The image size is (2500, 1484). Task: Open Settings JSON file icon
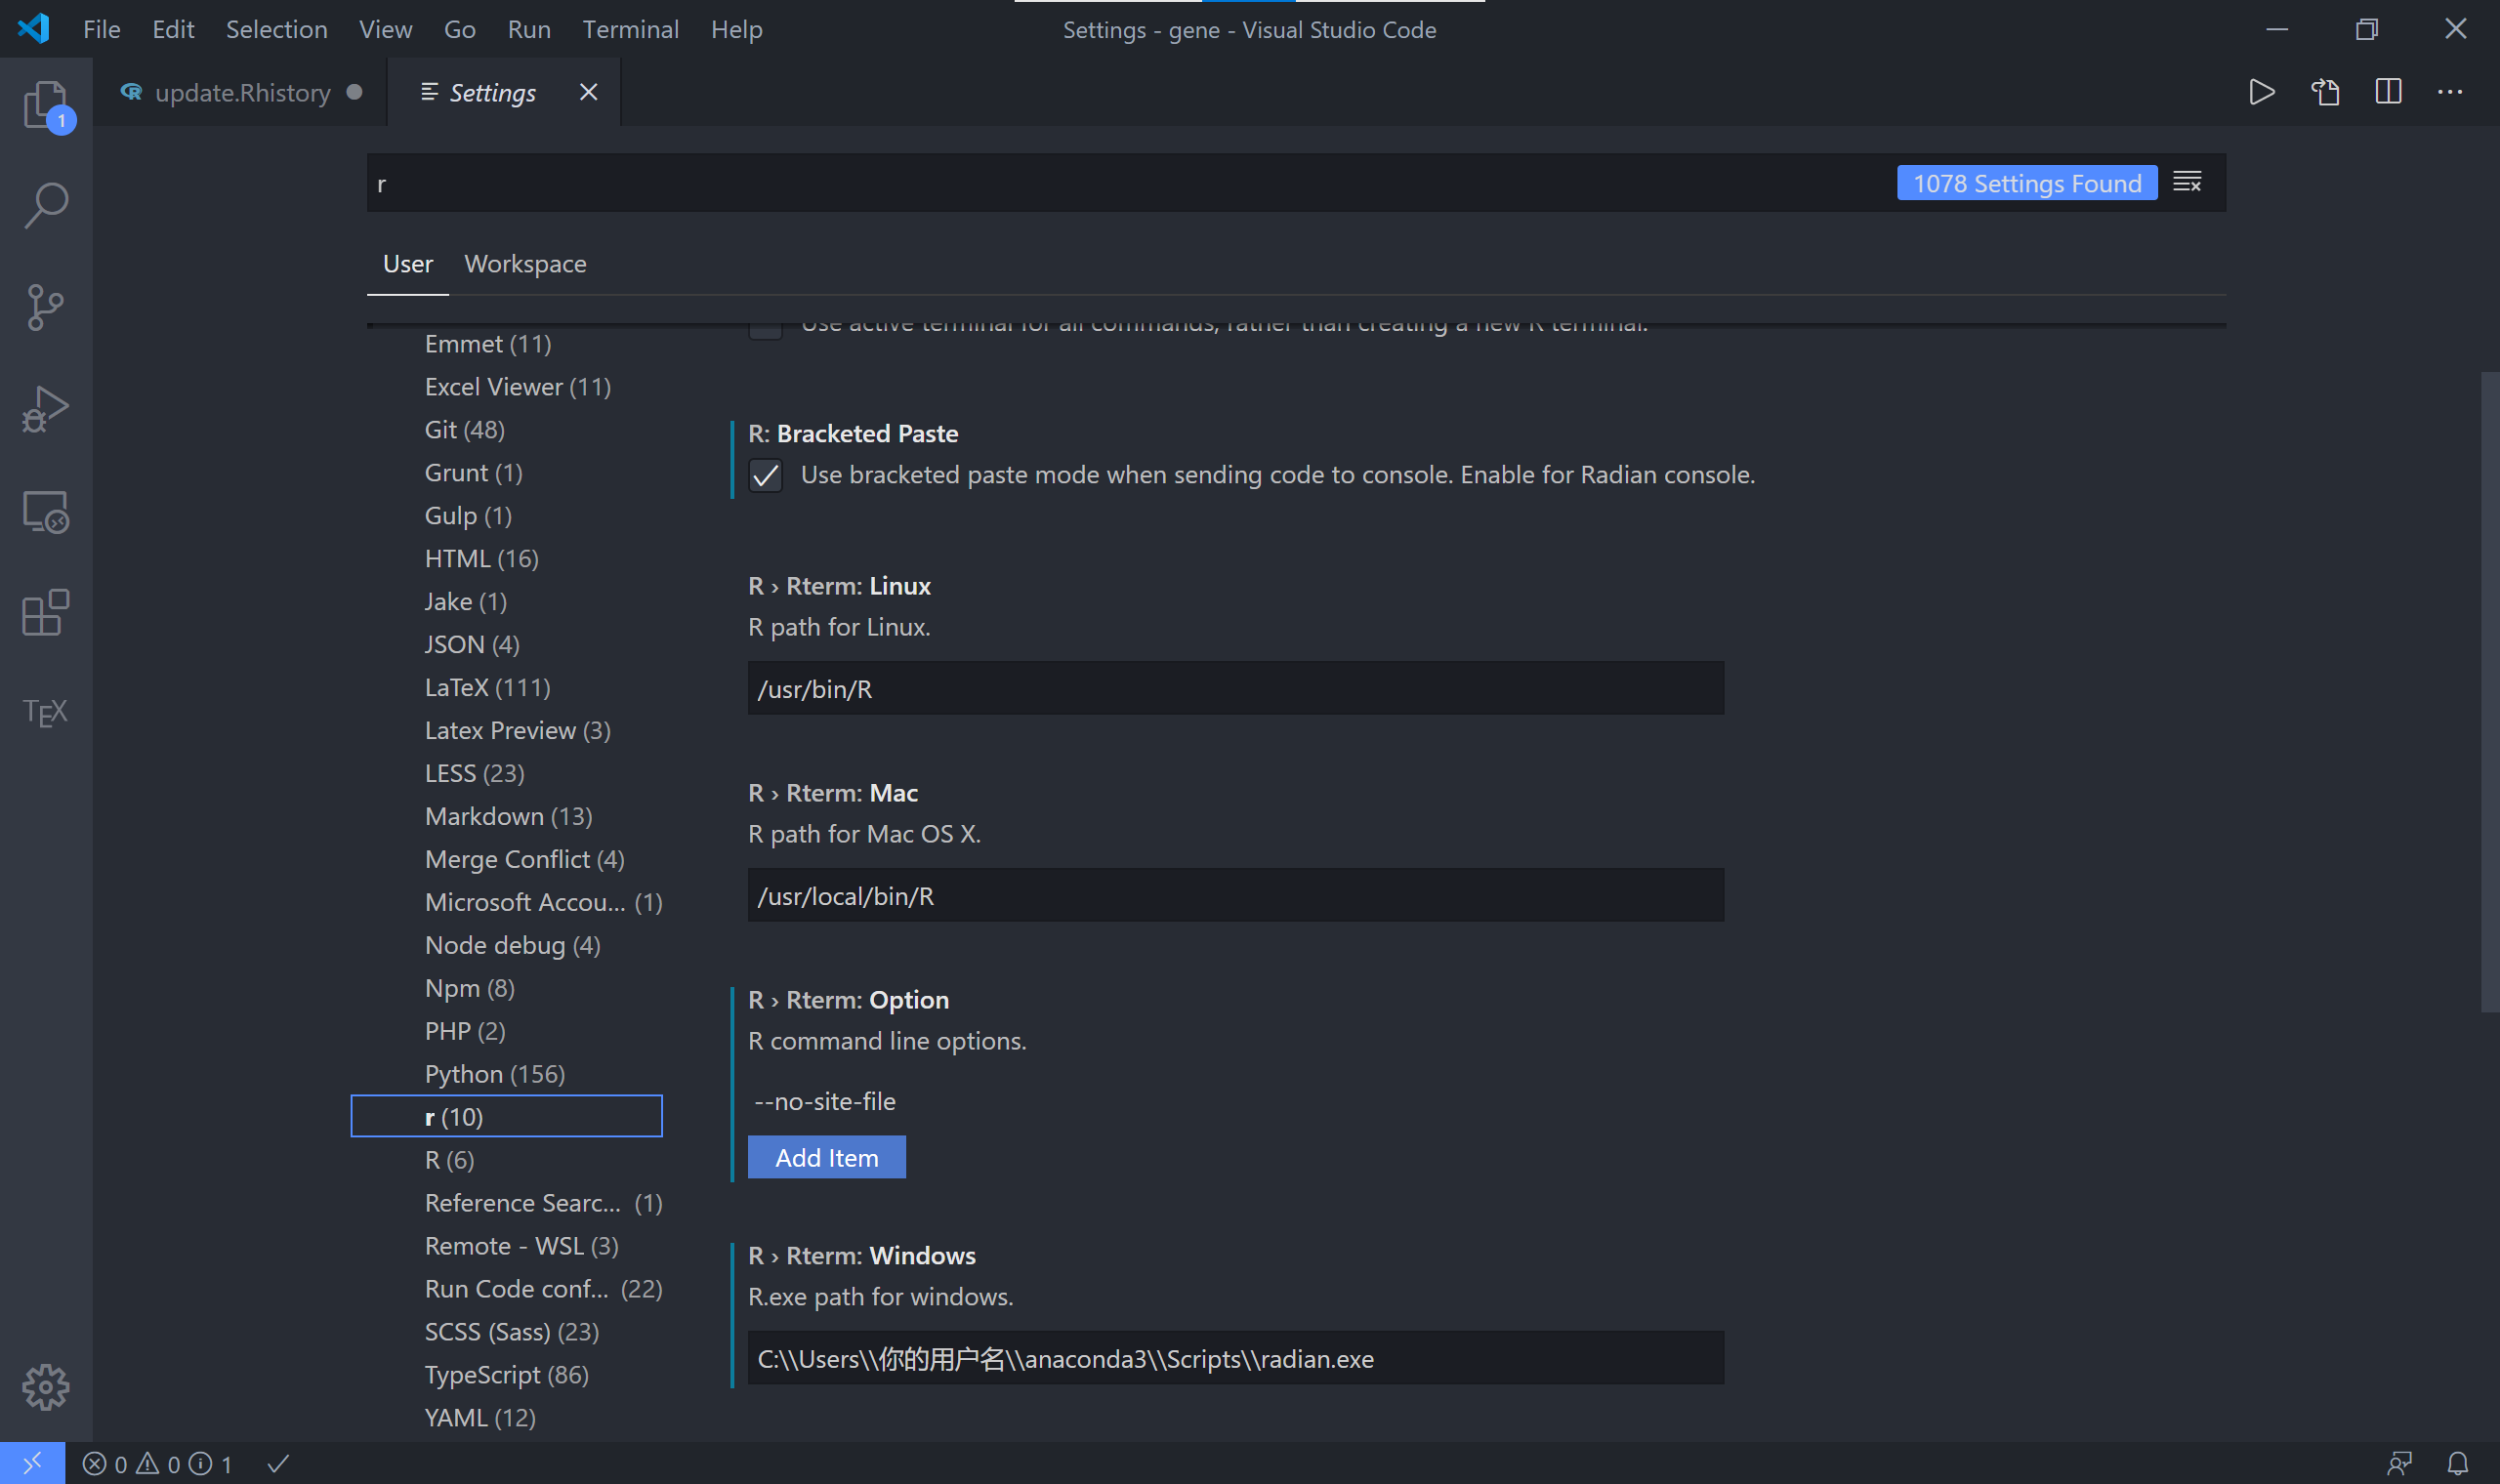coord(2325,92)
